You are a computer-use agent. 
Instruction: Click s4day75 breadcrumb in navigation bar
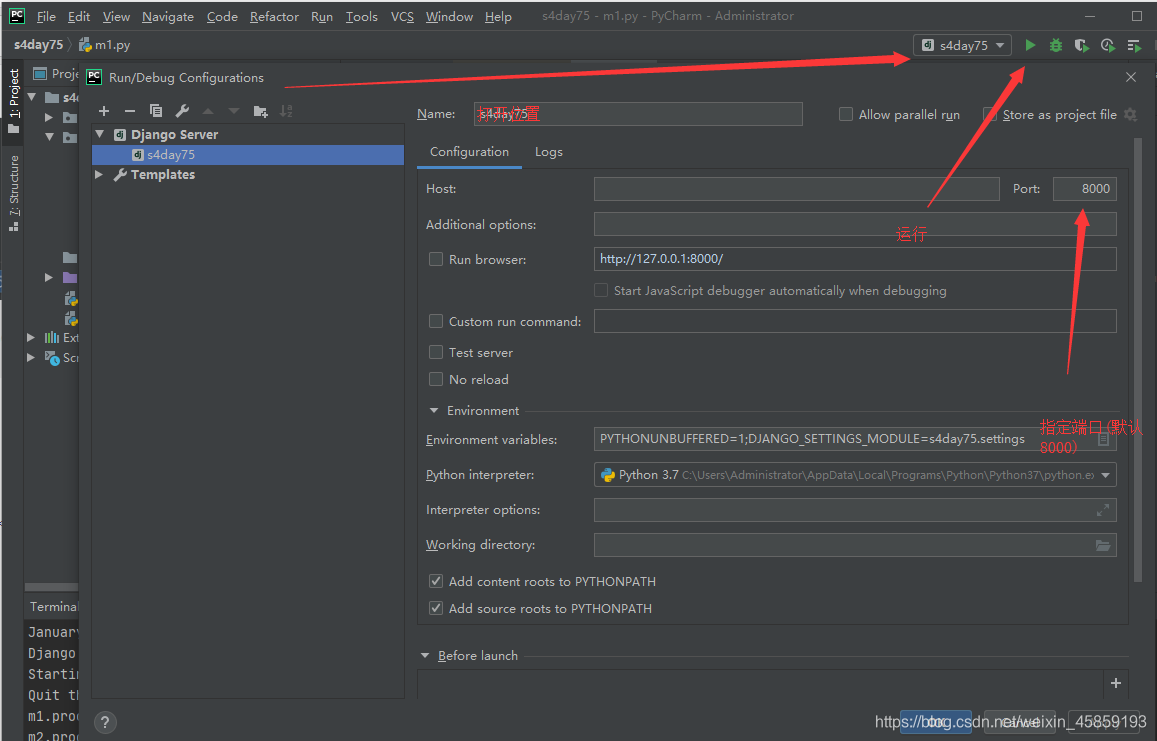(x=38, y=45)
